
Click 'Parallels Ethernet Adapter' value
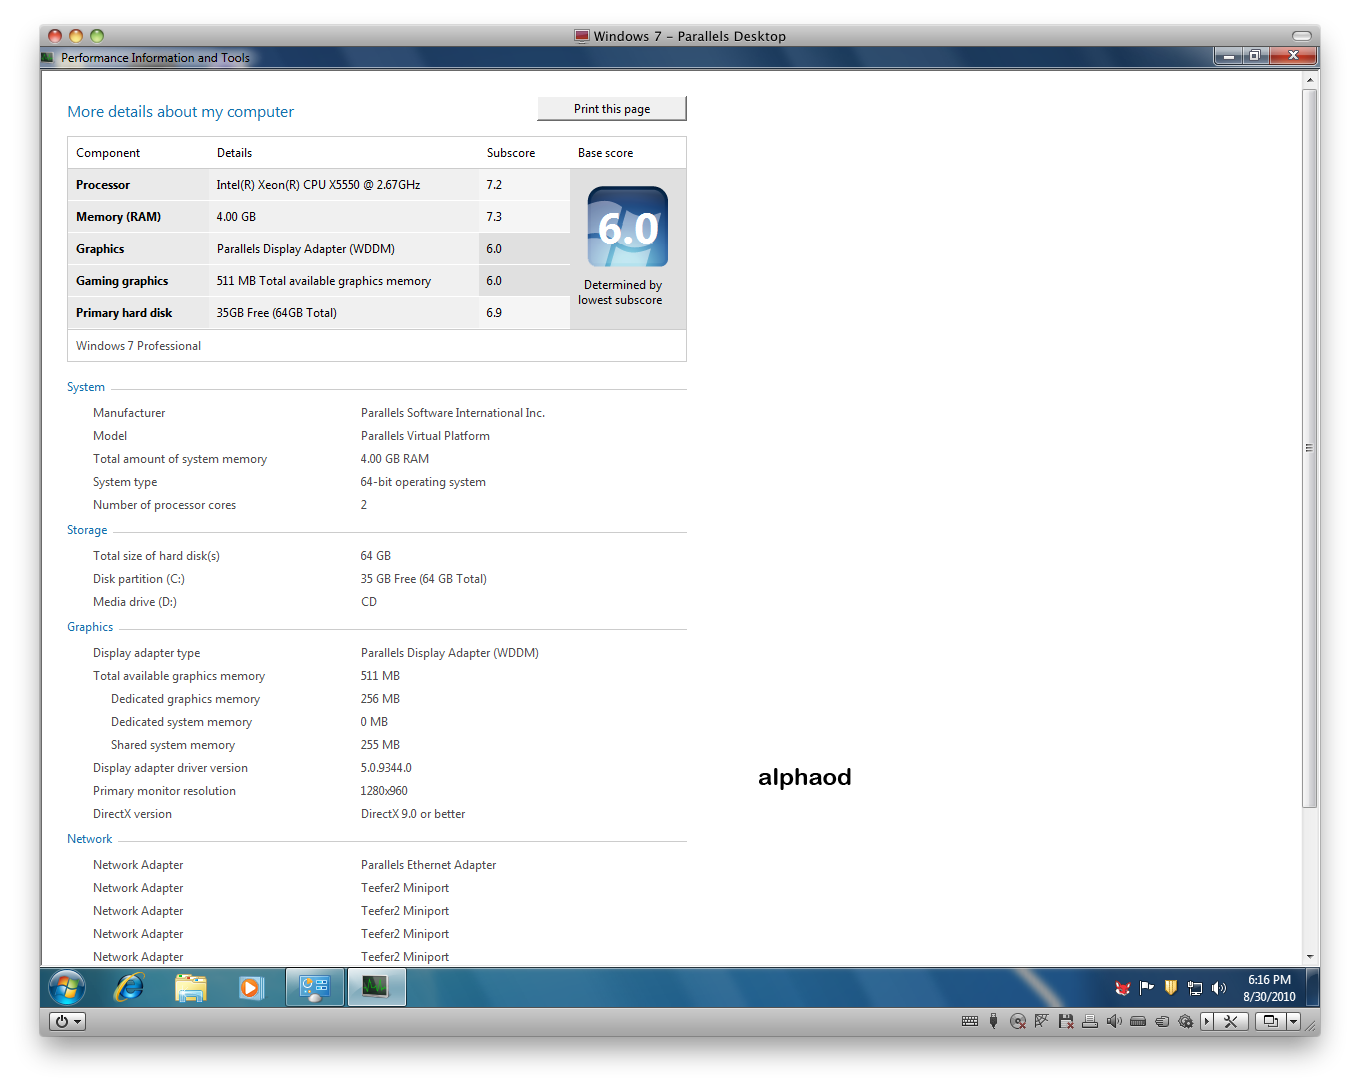pos(428,865)
